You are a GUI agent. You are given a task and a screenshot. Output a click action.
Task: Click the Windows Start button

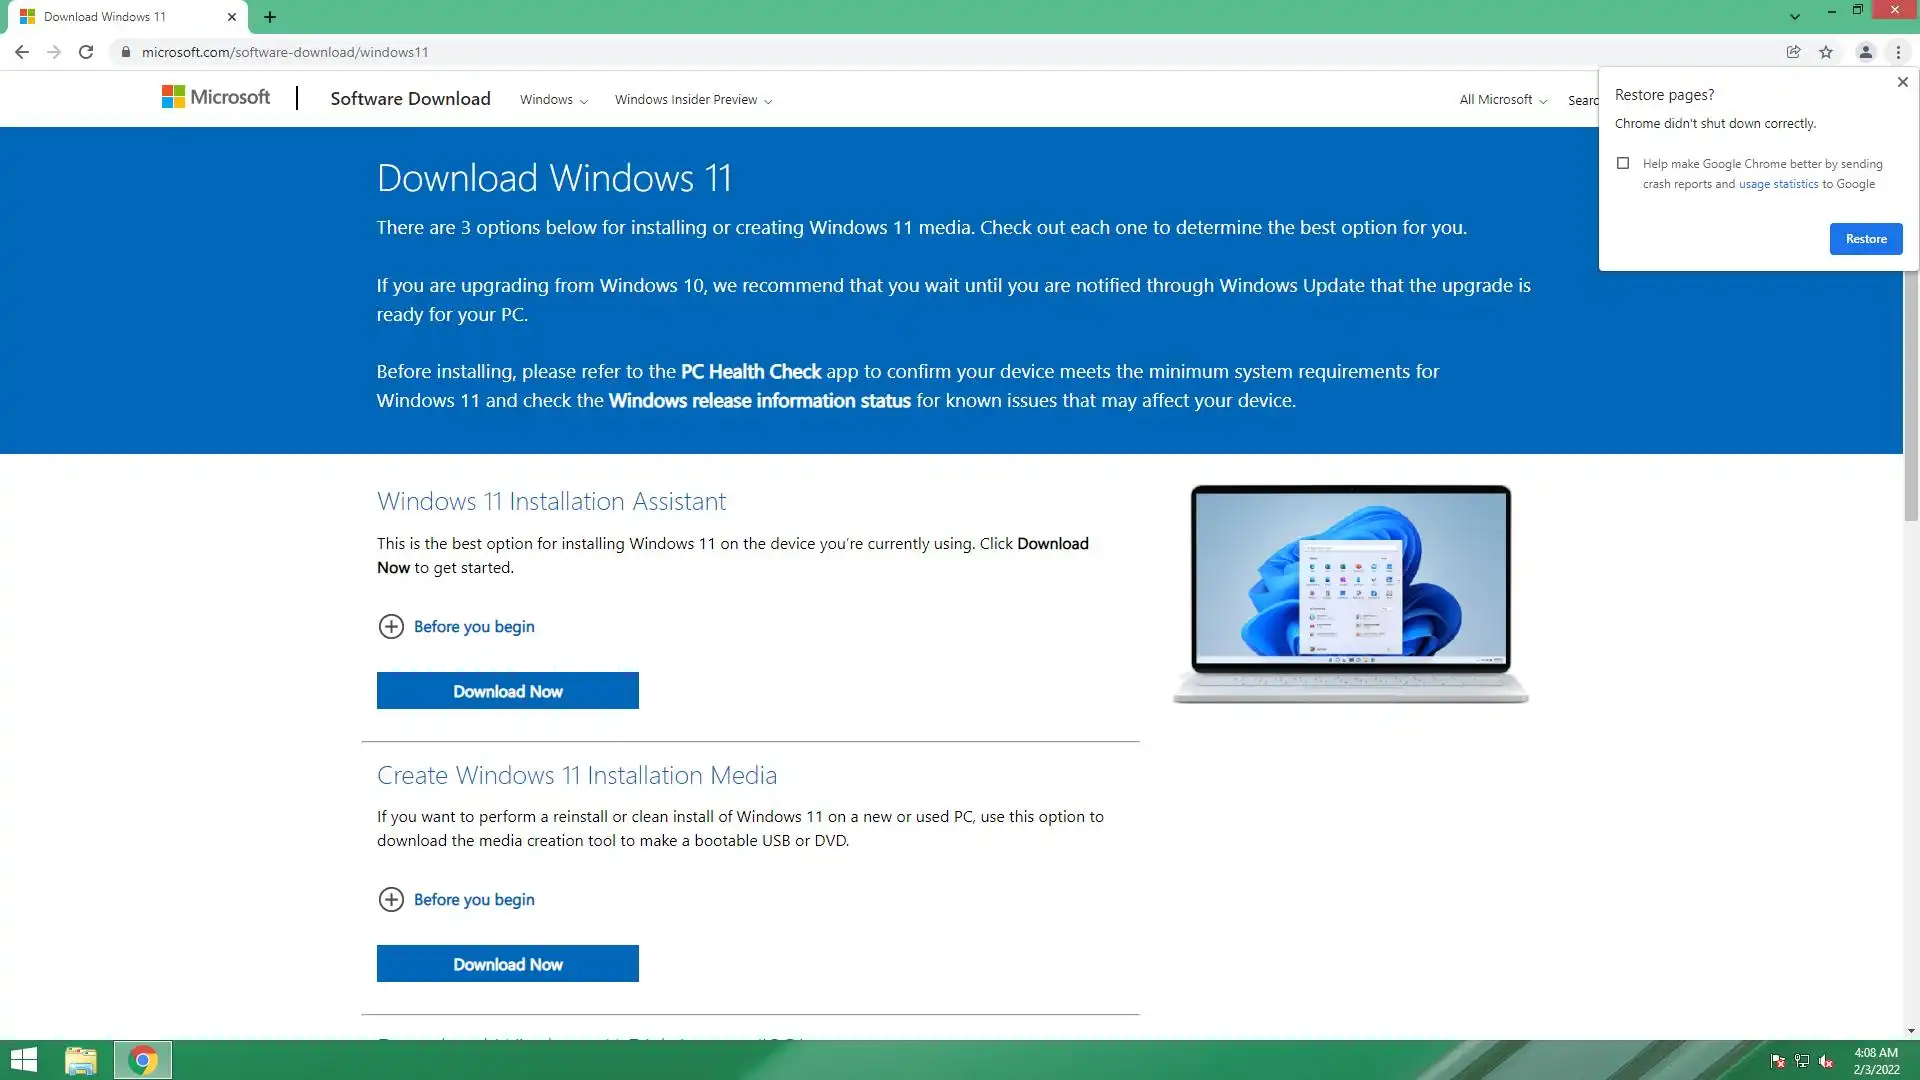coord(23,1060)
